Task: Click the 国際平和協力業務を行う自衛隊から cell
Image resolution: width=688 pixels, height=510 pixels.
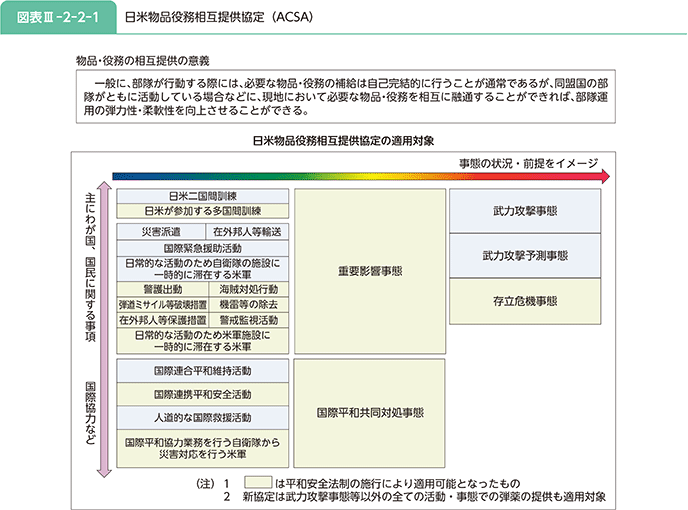Action: (203, 448)
